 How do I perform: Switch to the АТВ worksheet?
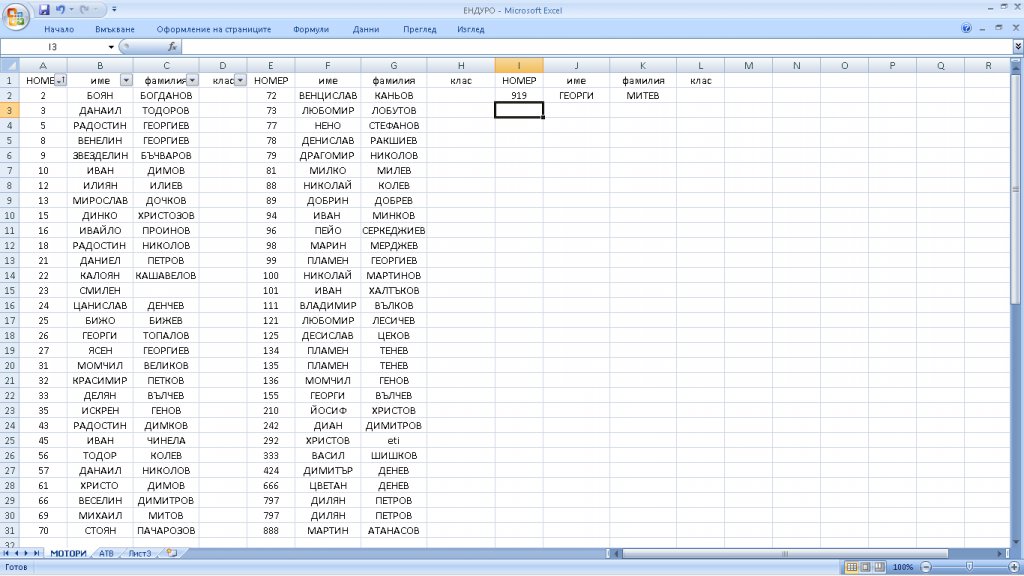[x=106, y=553]
